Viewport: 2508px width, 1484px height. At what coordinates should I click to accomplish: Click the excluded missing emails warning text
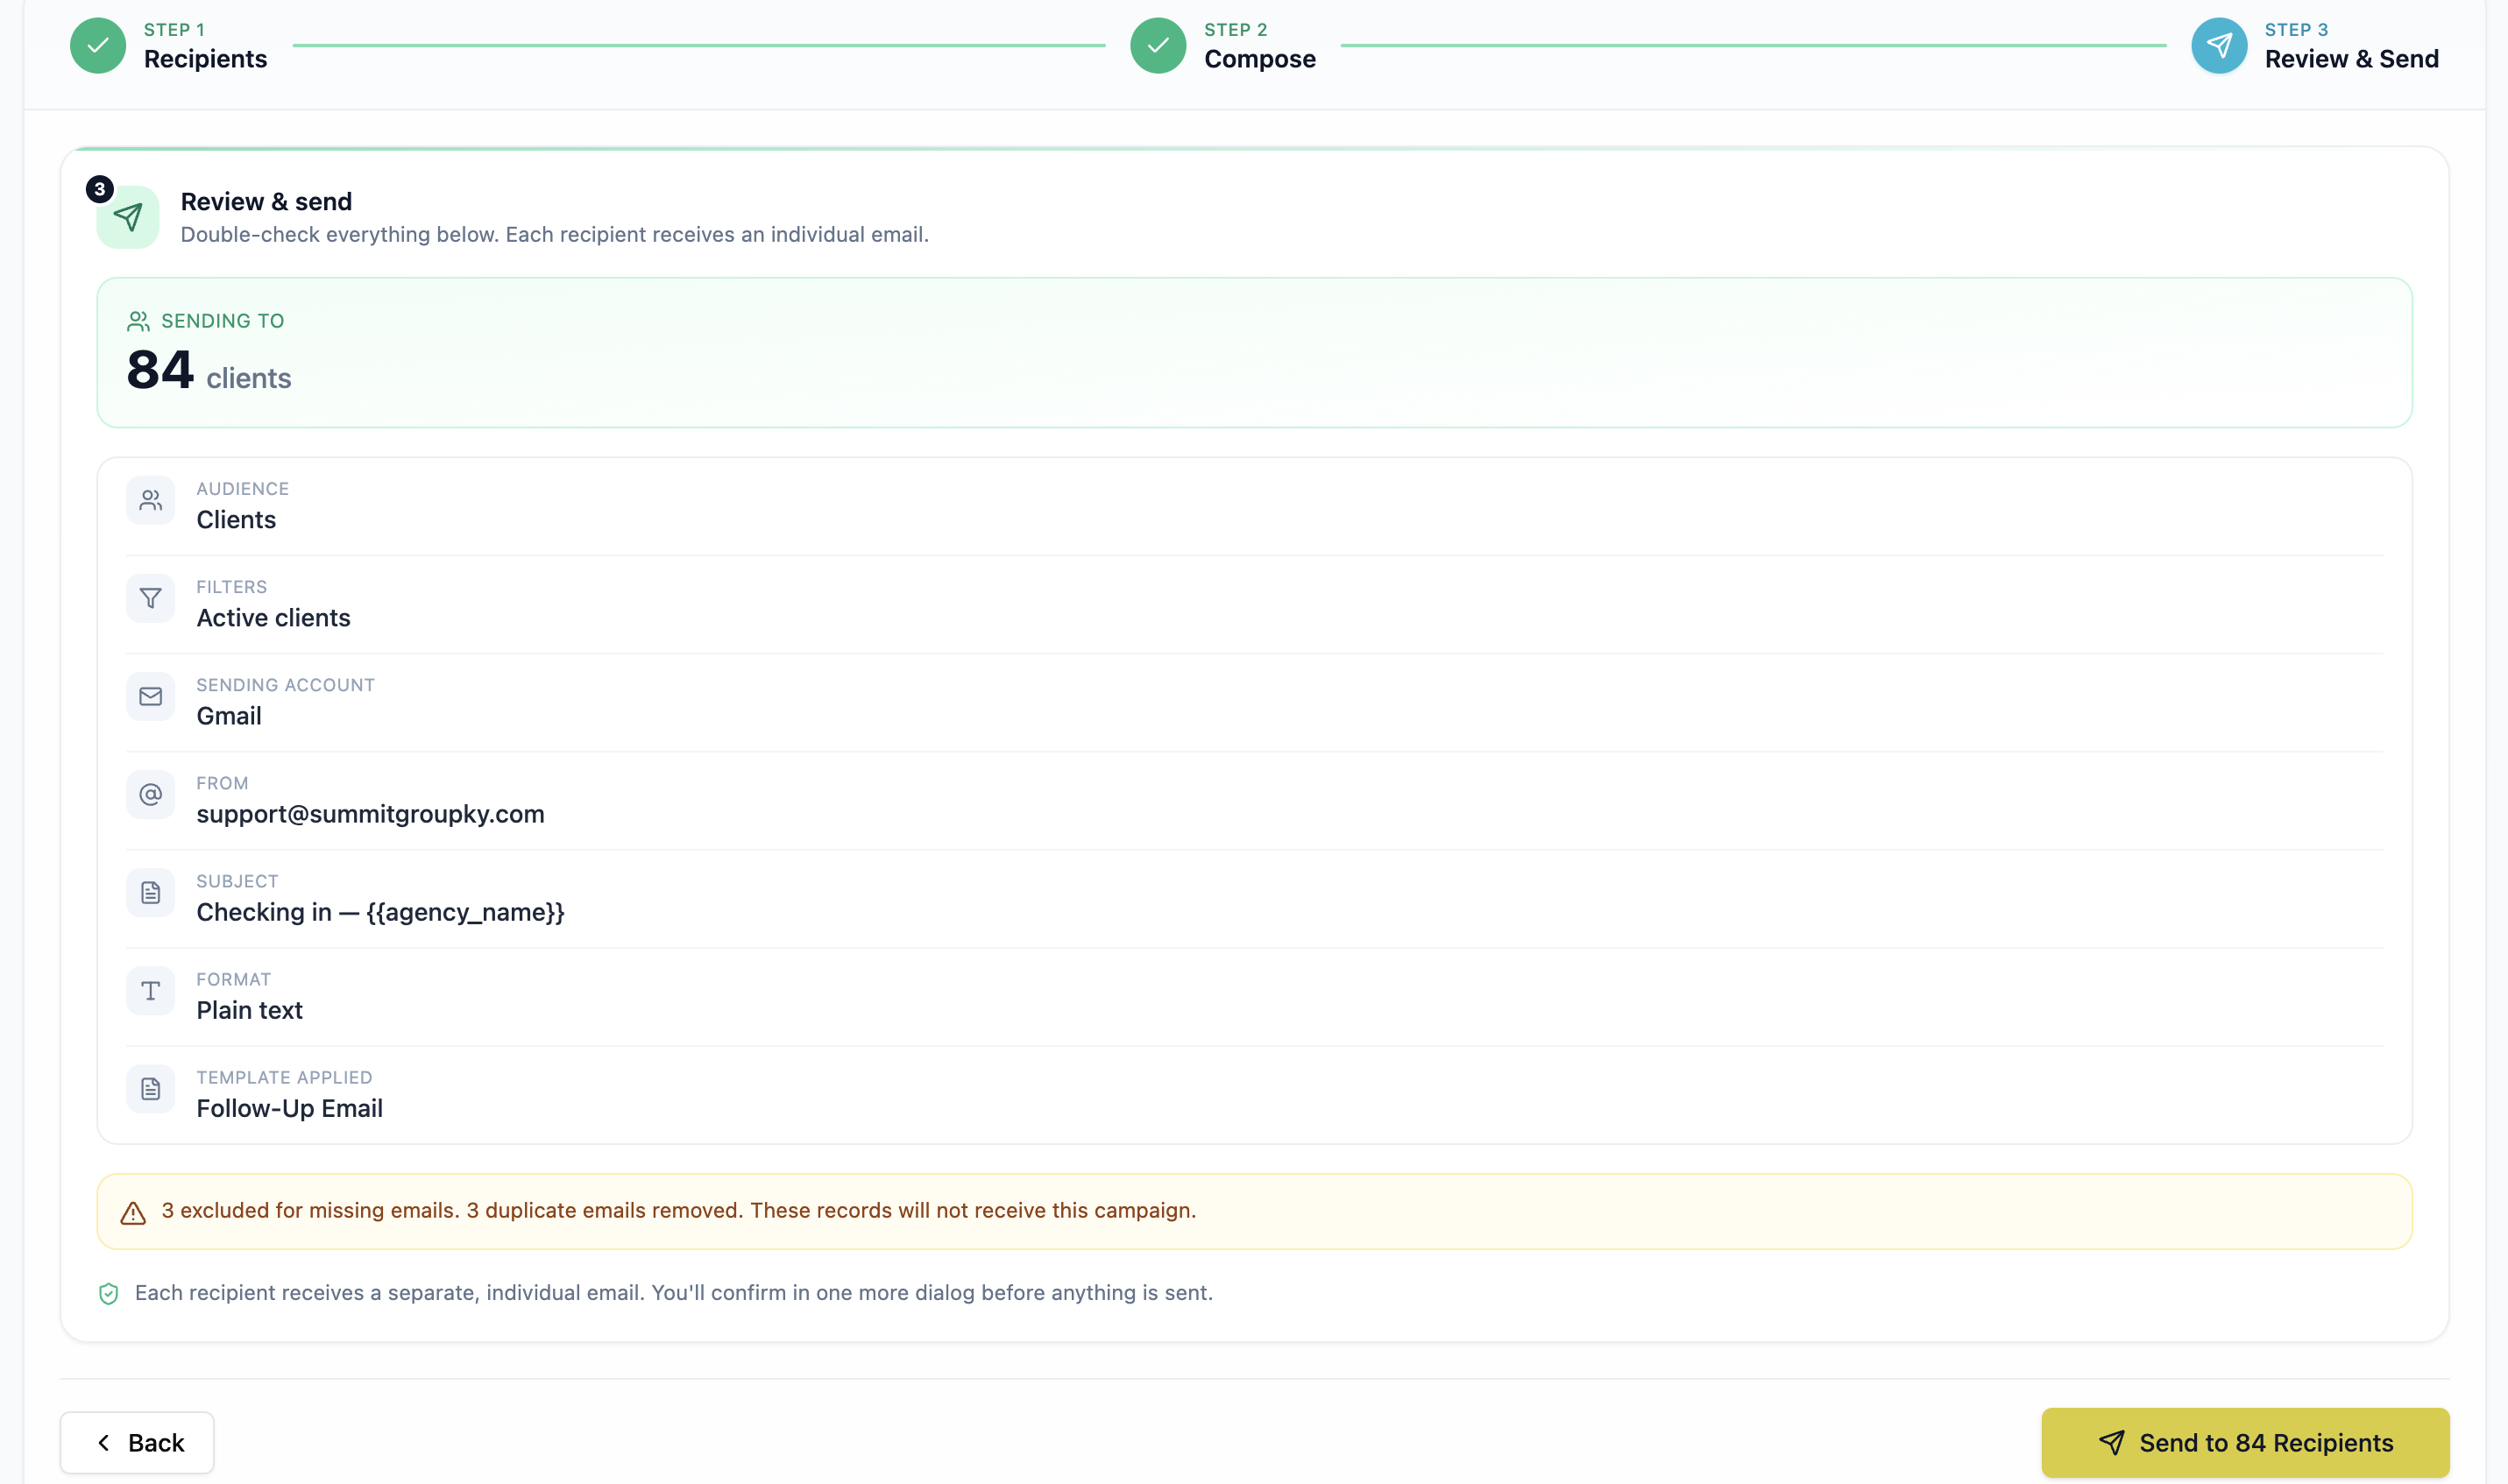point(678,1210)
